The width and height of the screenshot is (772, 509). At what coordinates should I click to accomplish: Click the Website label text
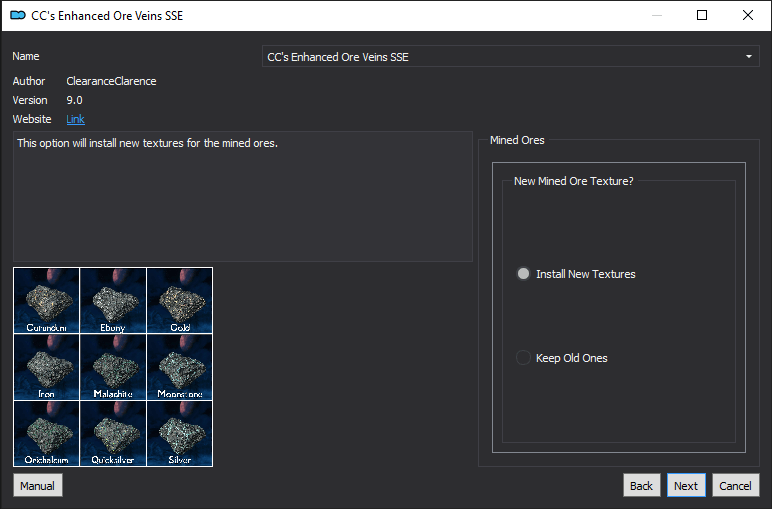32,119
